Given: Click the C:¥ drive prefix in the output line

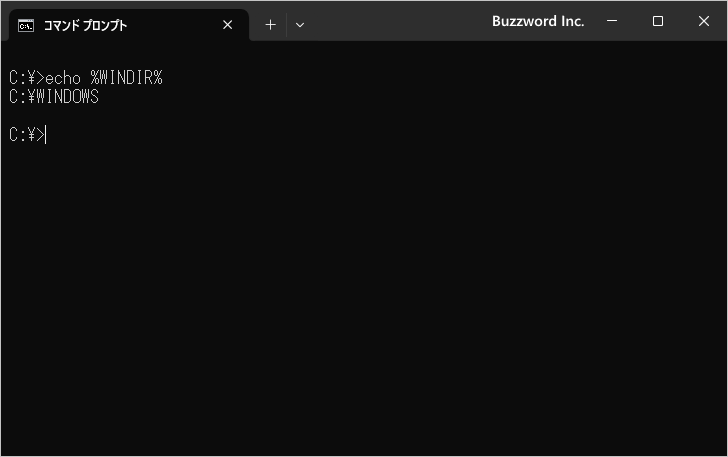Looking at the screenshot, I should tap(22, 97).
